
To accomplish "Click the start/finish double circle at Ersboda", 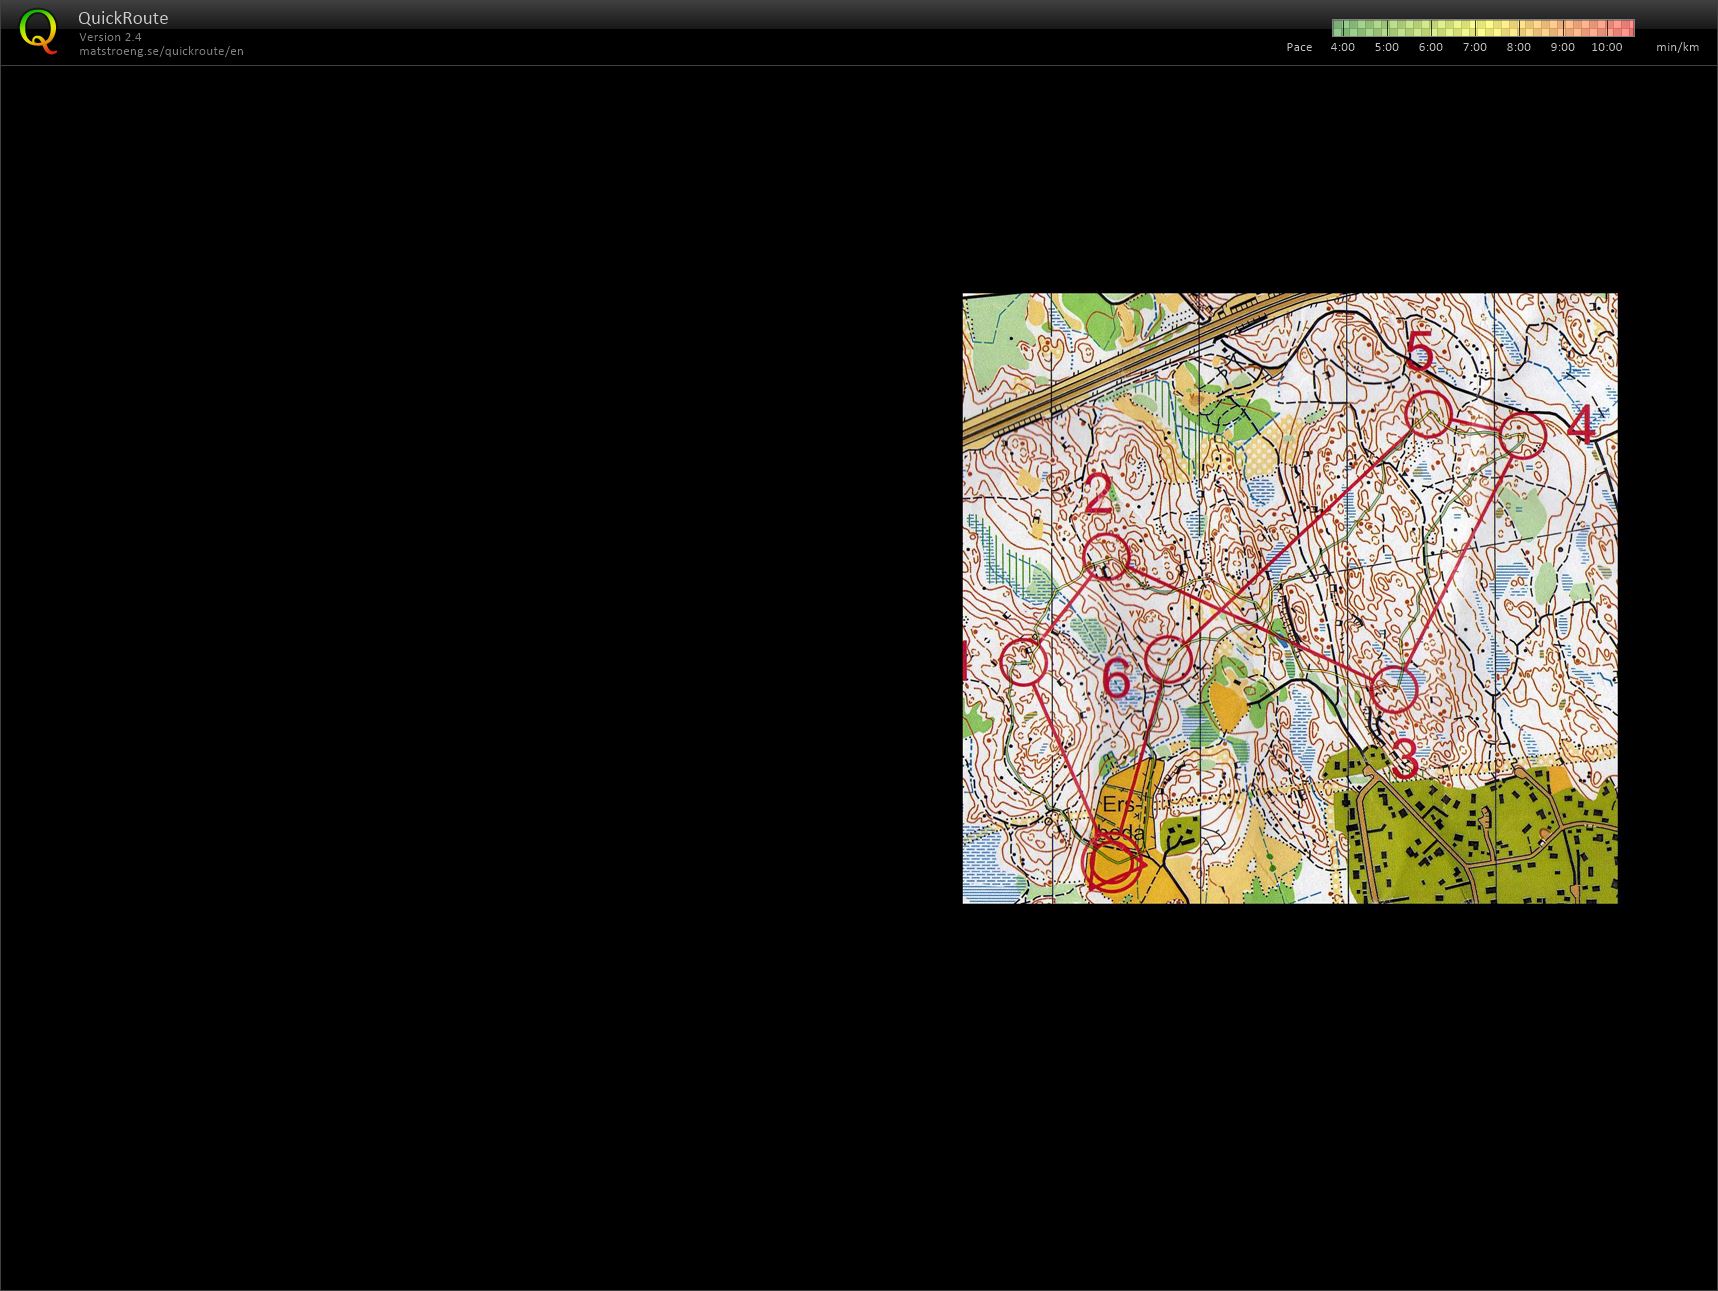I will point(1113,863).
